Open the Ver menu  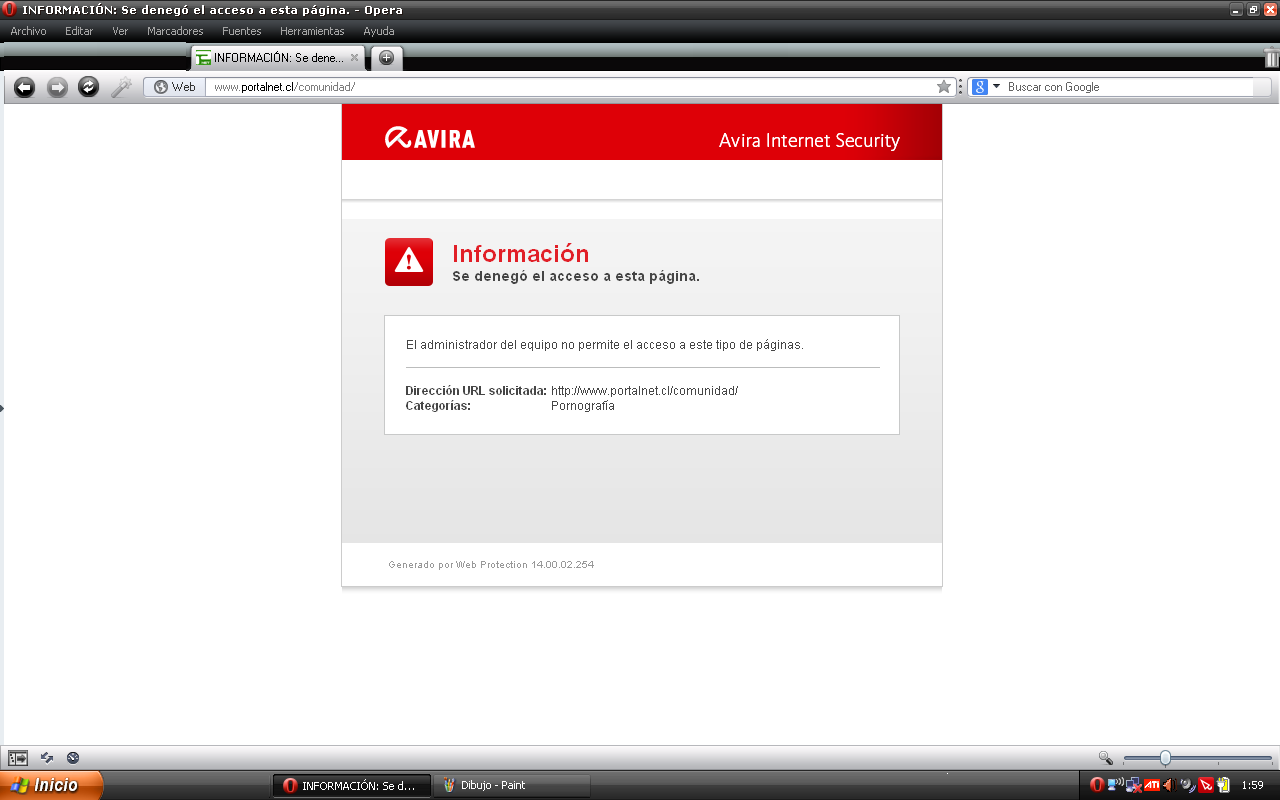(120, 31)
